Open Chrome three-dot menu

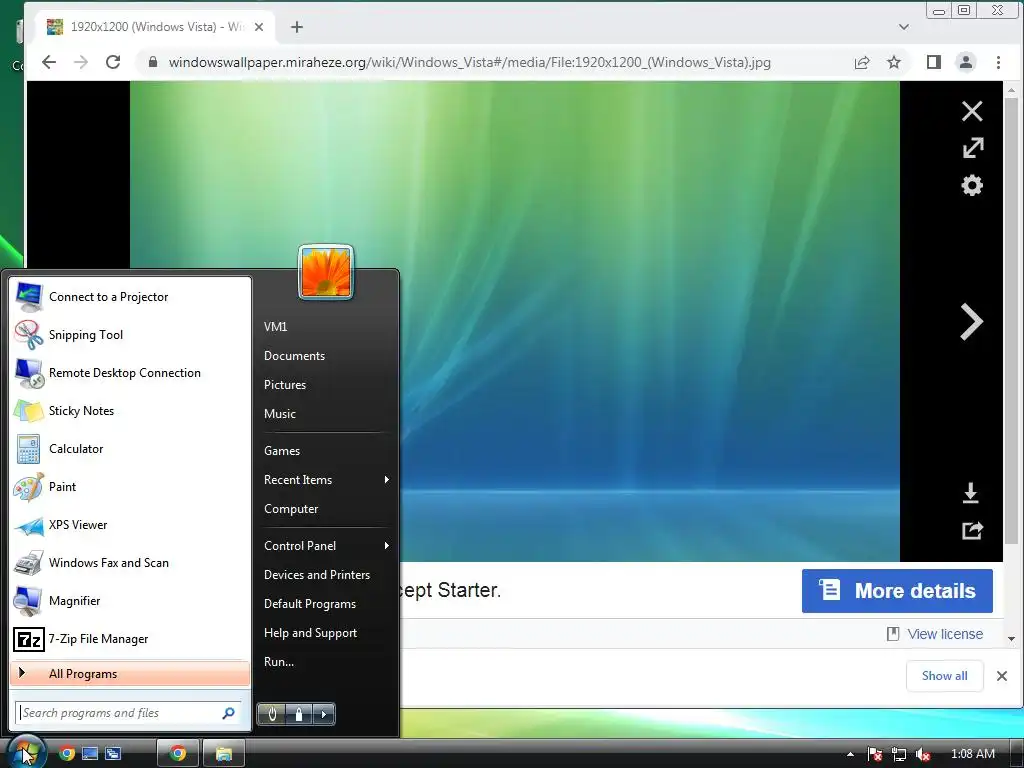click(998, 62)
